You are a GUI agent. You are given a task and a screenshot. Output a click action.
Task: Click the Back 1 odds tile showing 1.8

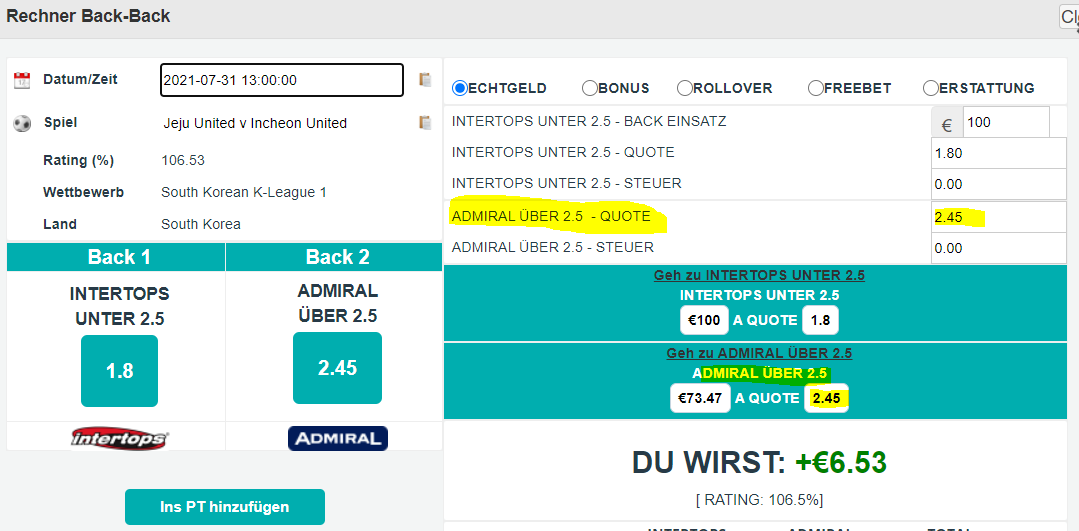119,371
